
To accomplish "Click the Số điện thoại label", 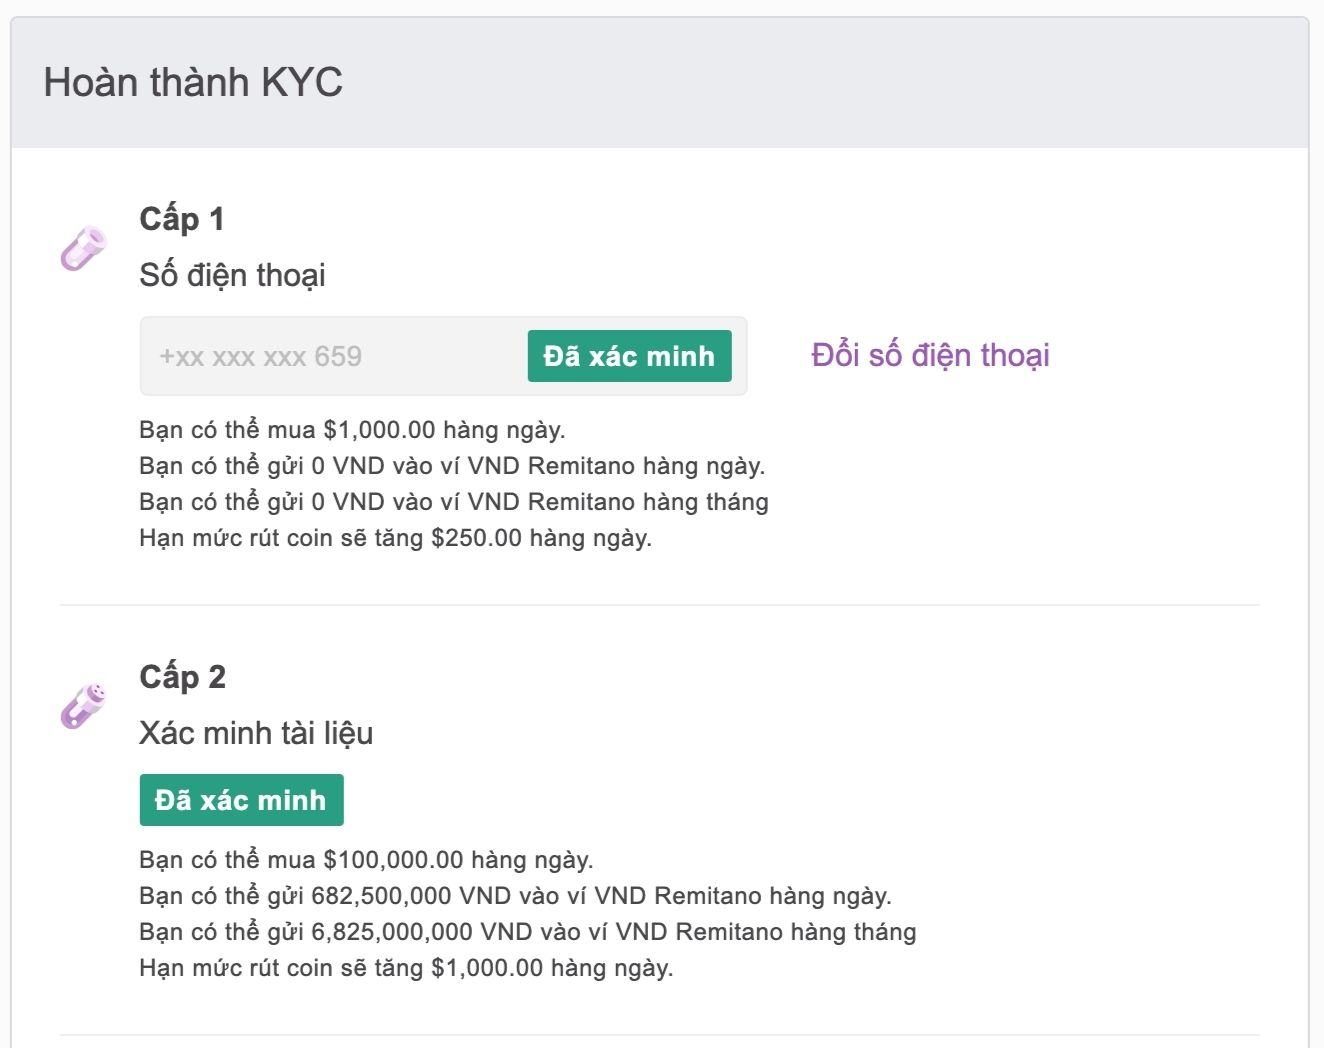I will pyautogui.click(x=232, y=275).
